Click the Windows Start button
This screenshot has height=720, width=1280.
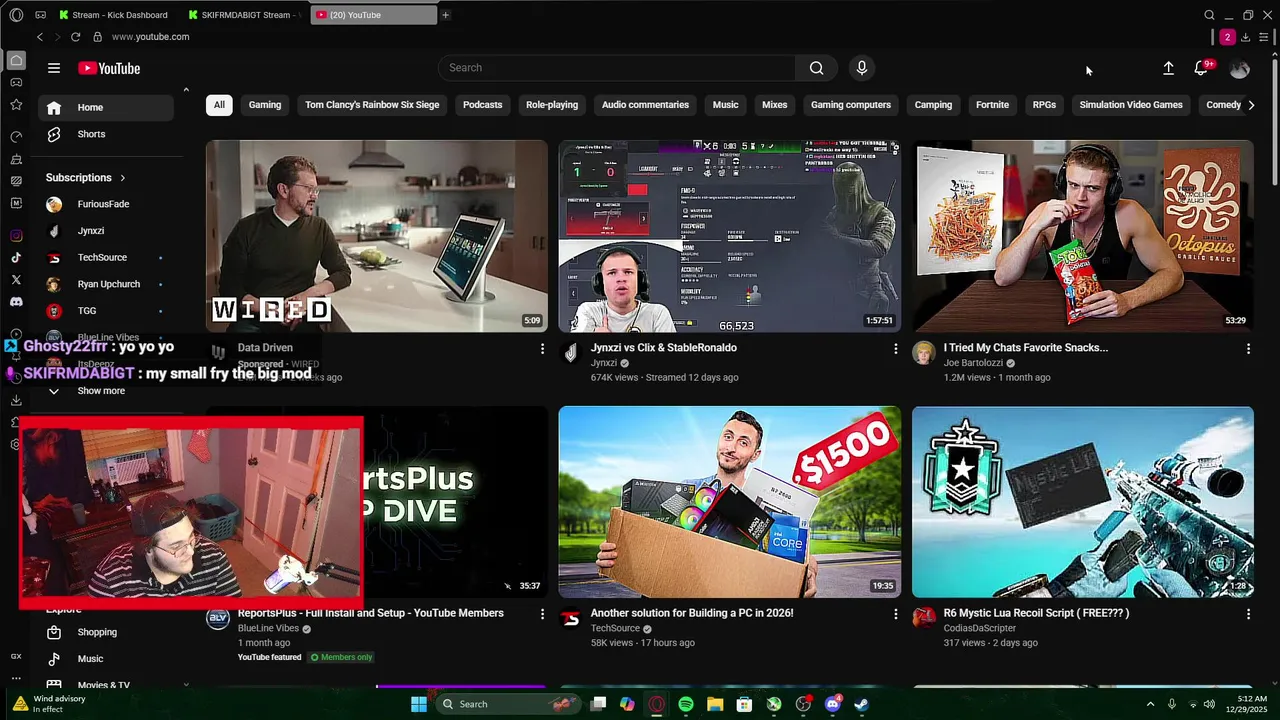coord(419,704)
